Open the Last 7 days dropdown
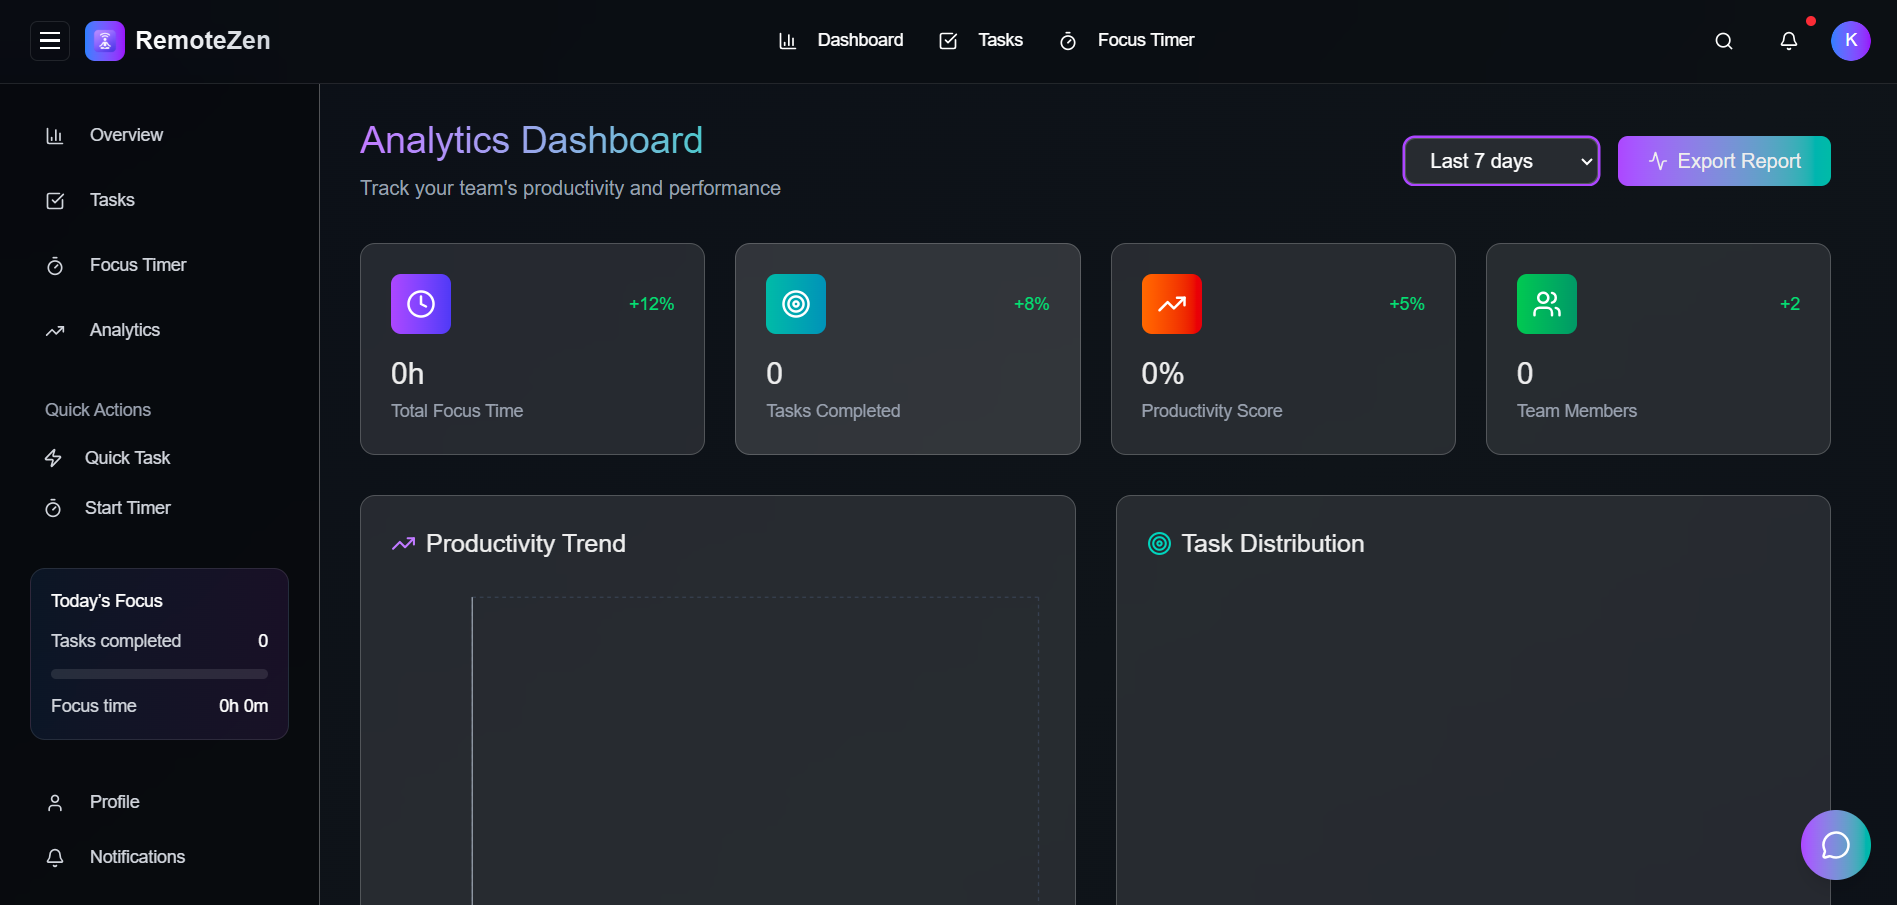1897x905 pixels. coord(1501,161)
